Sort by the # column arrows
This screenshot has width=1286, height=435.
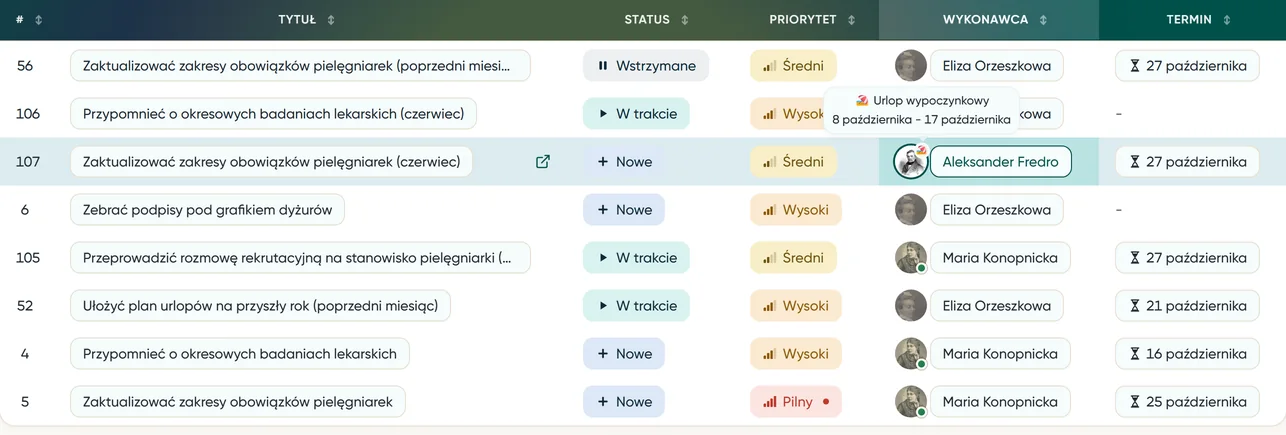pyautogui.click(x=38, y=20)
